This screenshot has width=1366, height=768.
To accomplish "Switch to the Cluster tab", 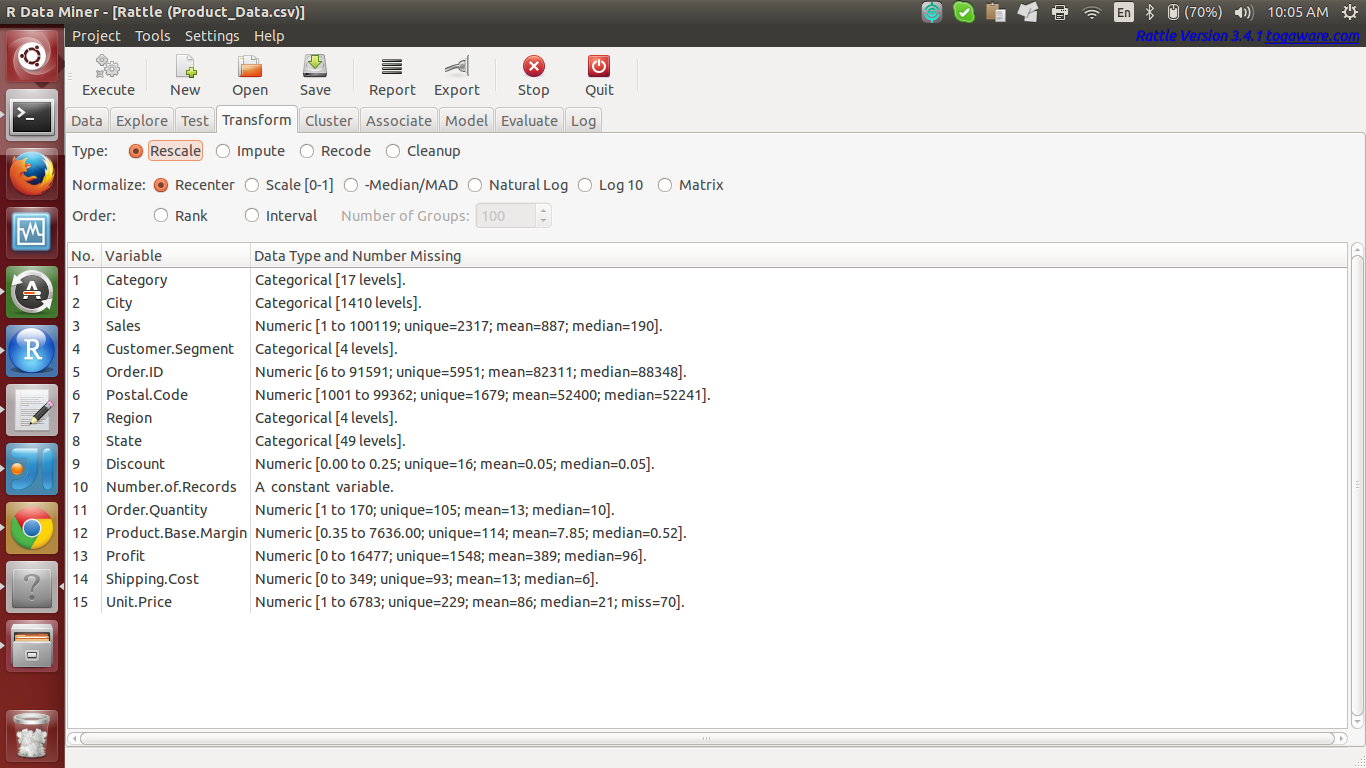I will tap(329, 121).
